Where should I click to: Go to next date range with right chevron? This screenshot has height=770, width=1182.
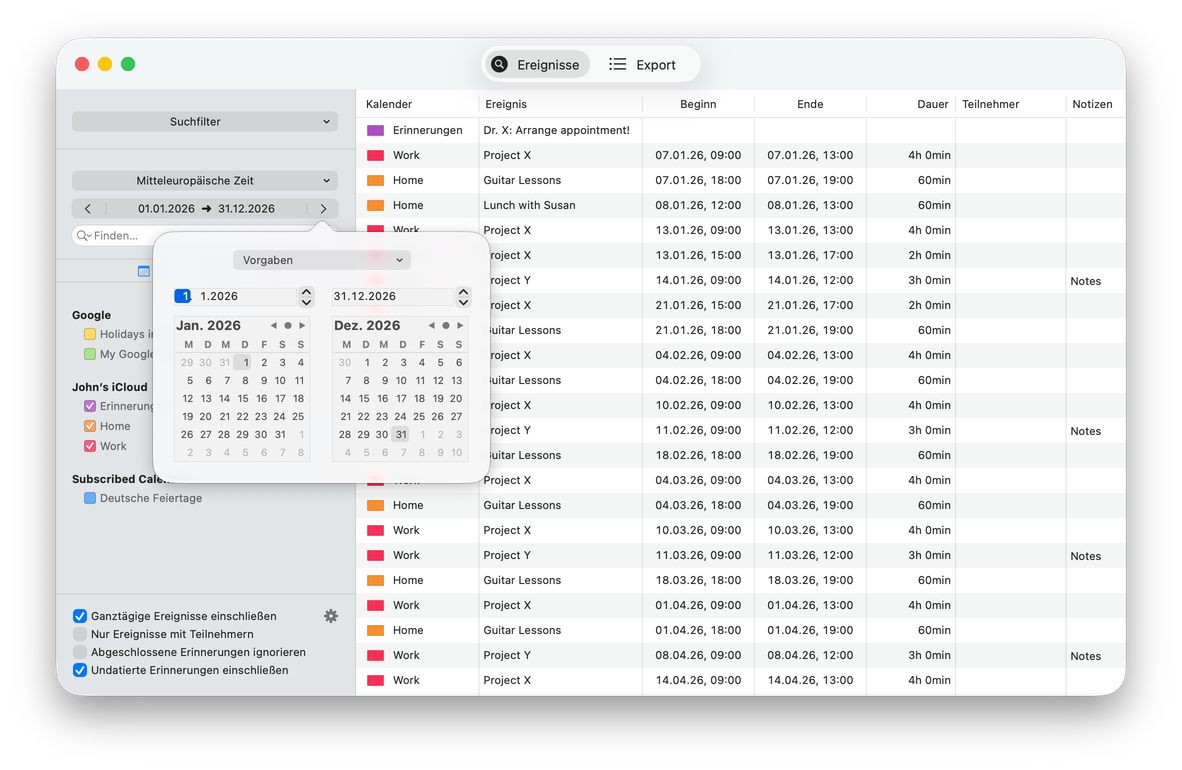[x=323, y=209]
